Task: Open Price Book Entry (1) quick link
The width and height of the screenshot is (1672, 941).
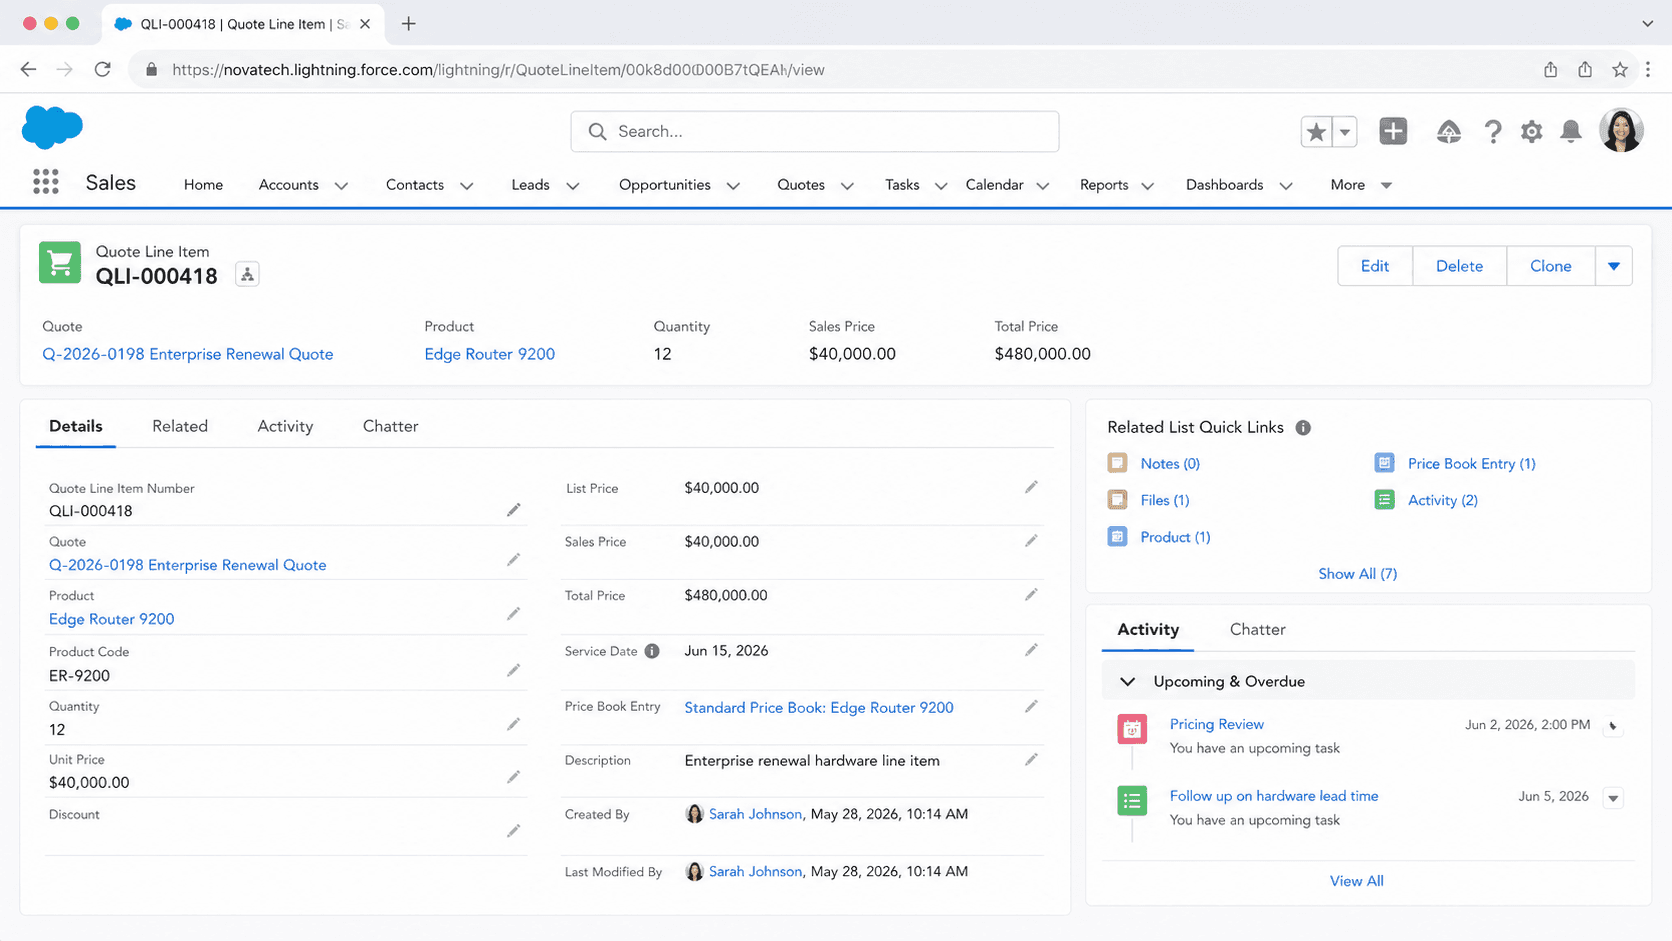Action: tap(1471, 463)
